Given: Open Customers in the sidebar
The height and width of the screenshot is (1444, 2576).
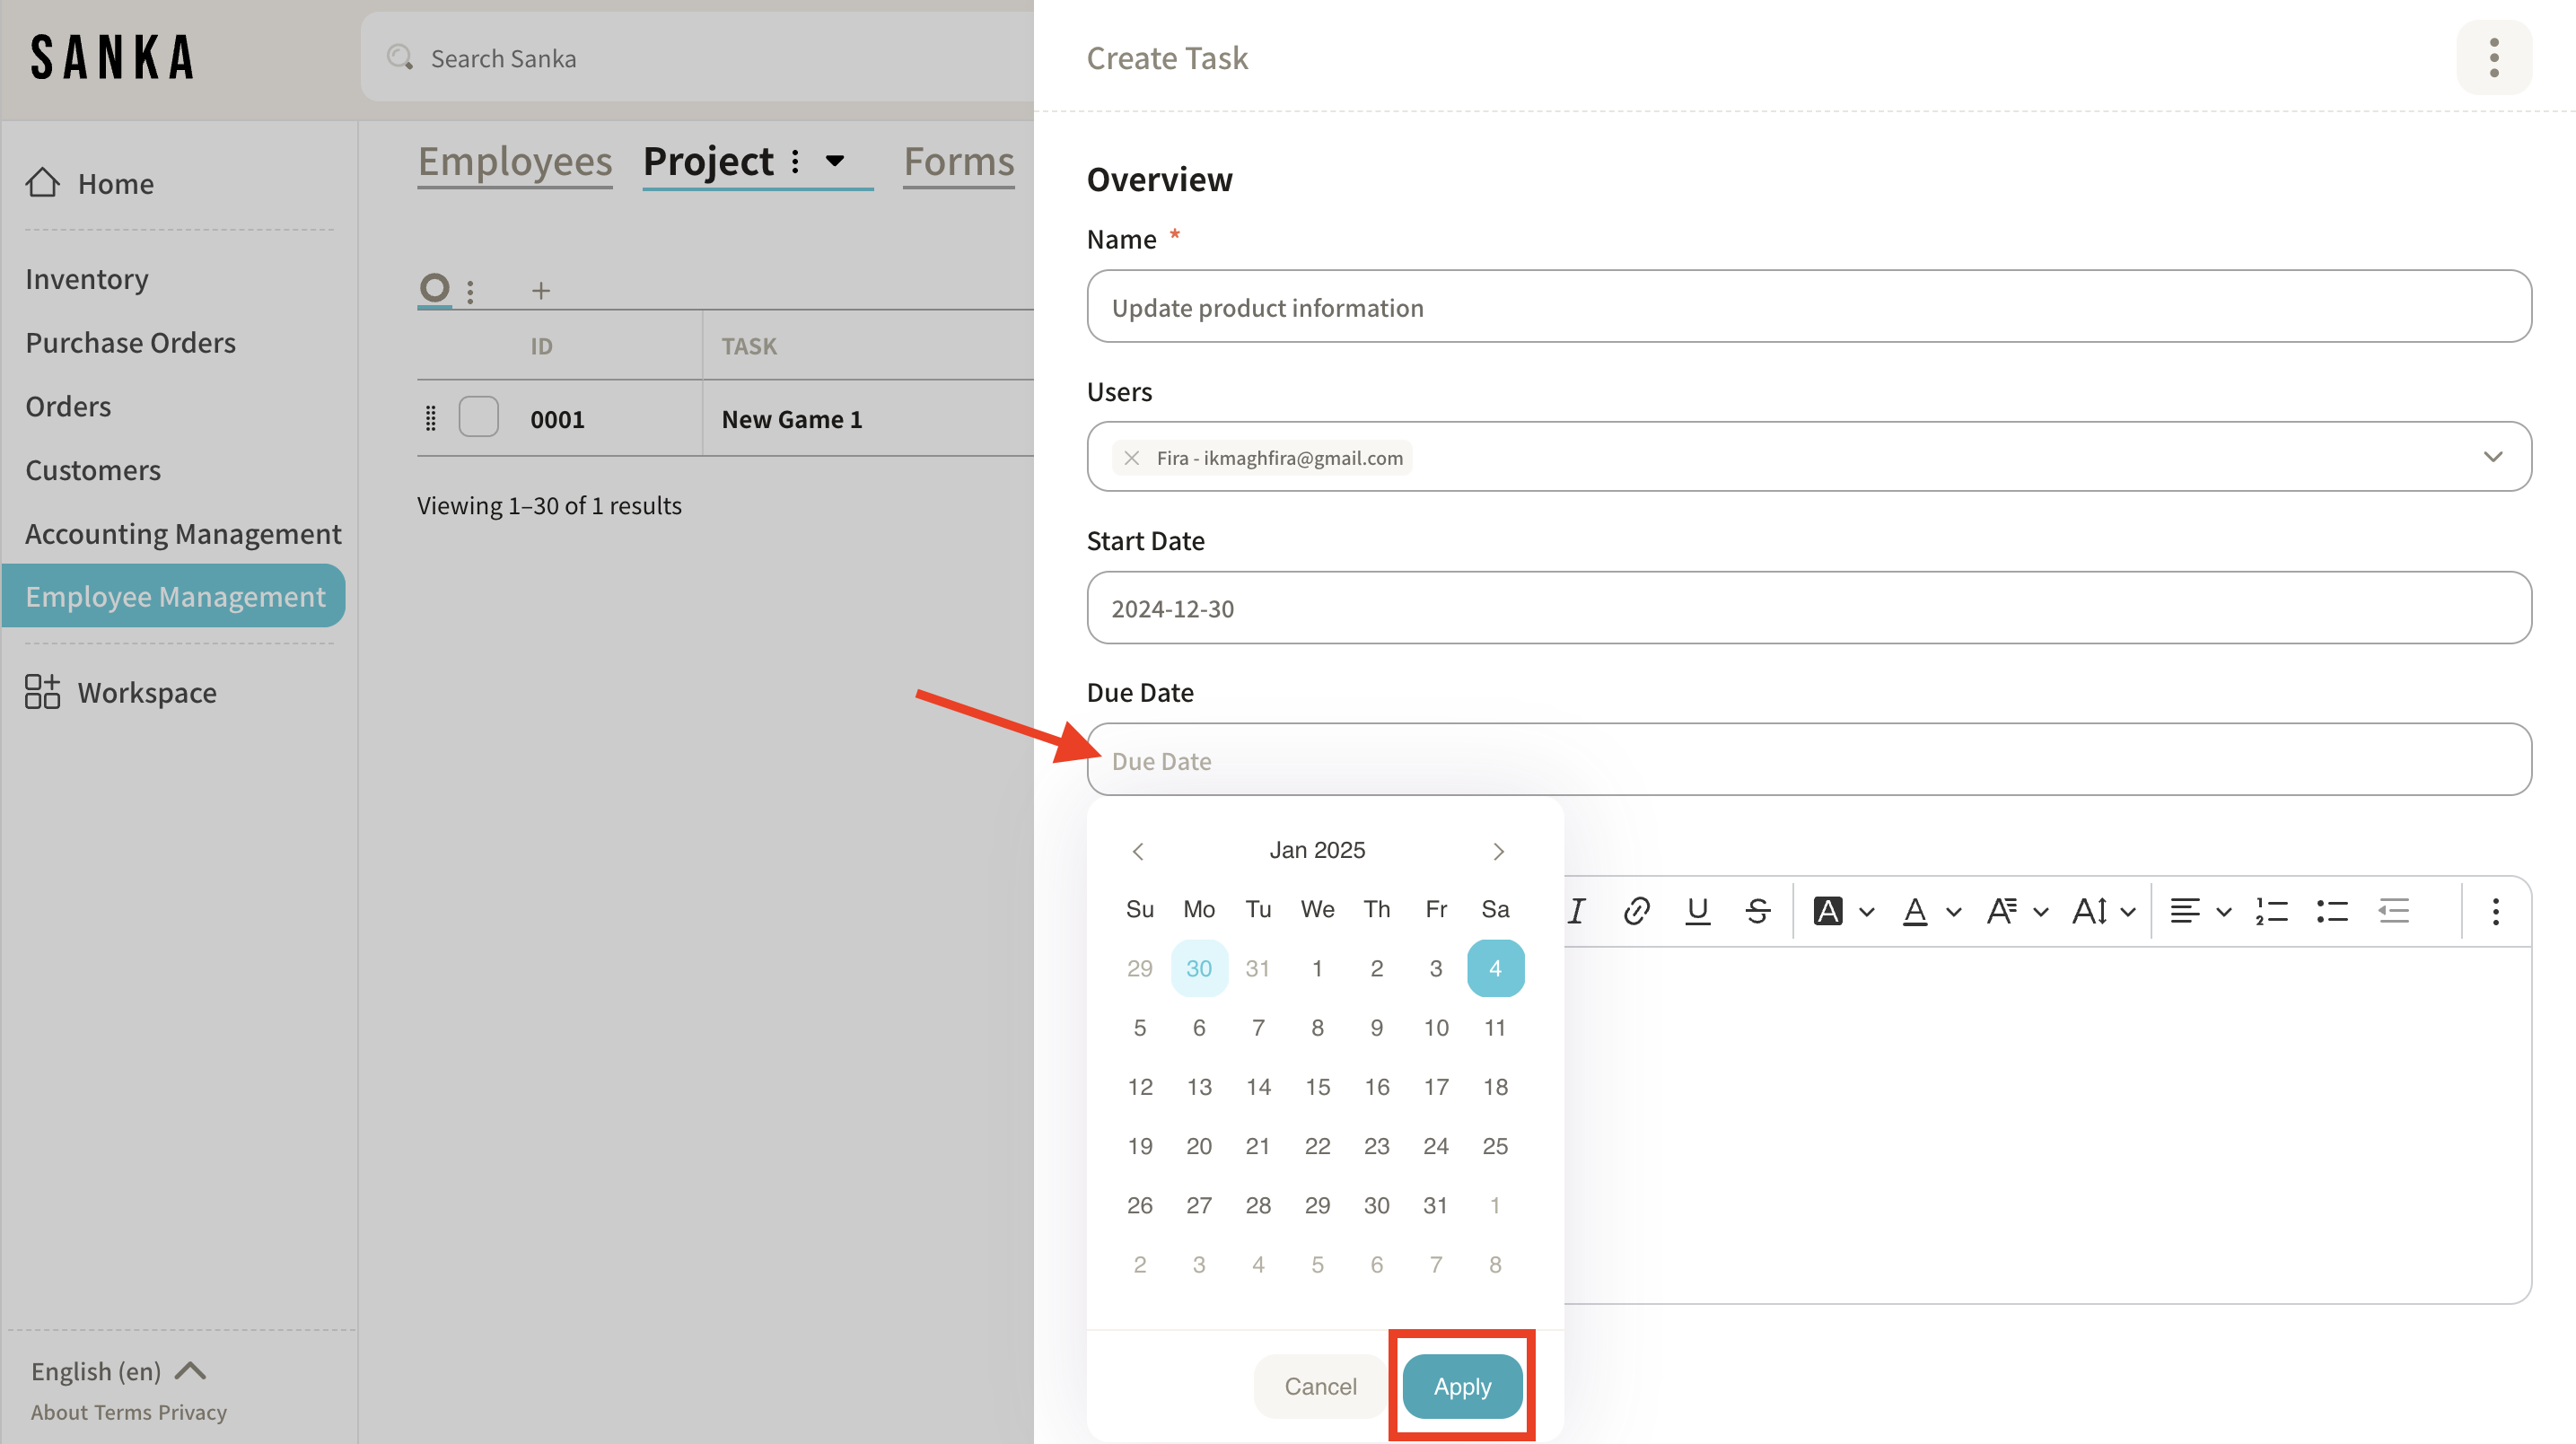Looking at the screenshot, I should (x=93, y=471).
